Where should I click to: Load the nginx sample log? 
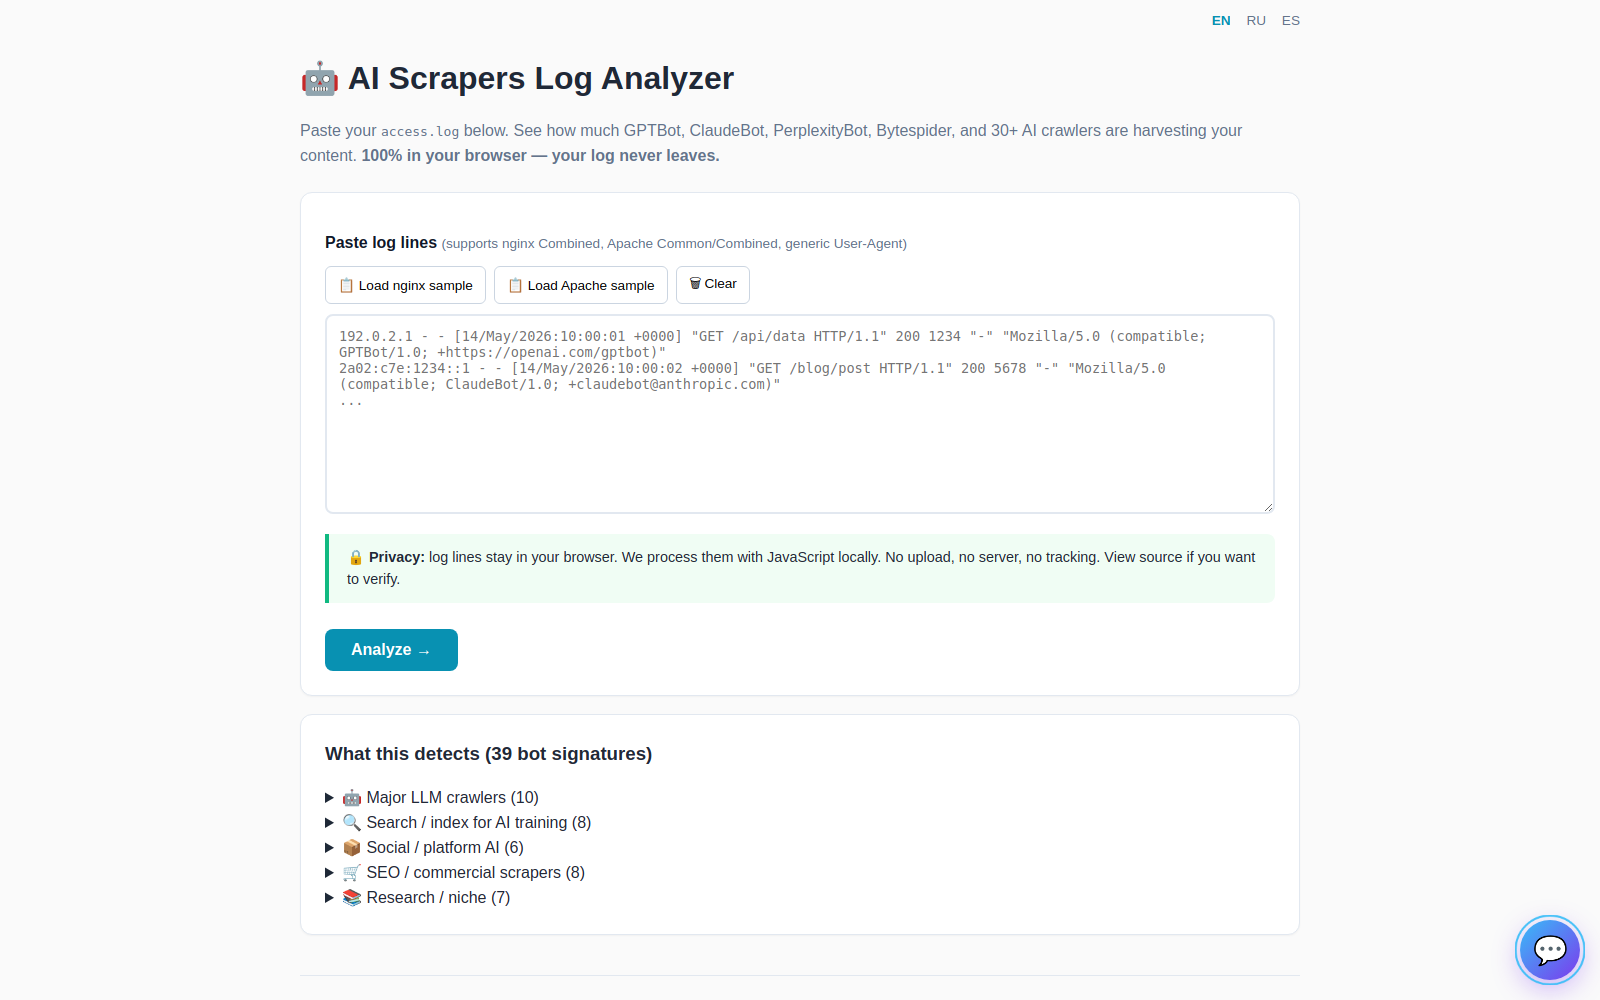click(x=405, y=285)
